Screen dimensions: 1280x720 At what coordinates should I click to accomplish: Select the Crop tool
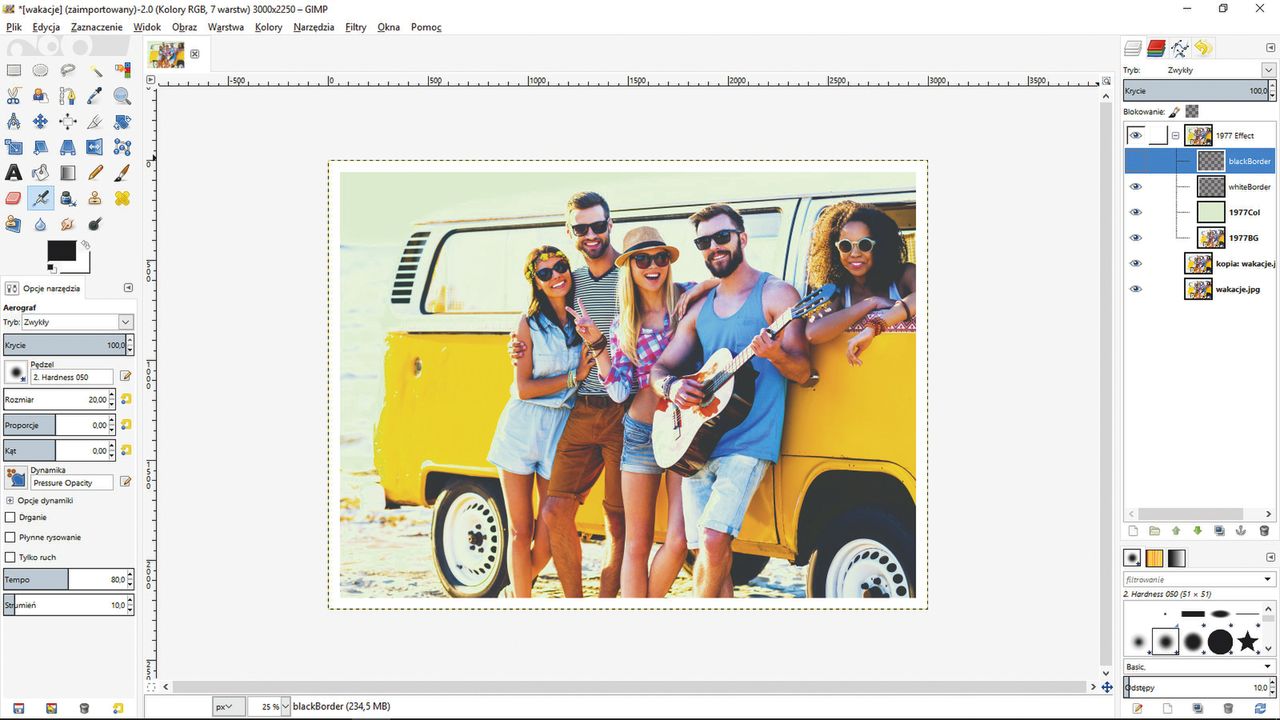(x=95, y=122)
